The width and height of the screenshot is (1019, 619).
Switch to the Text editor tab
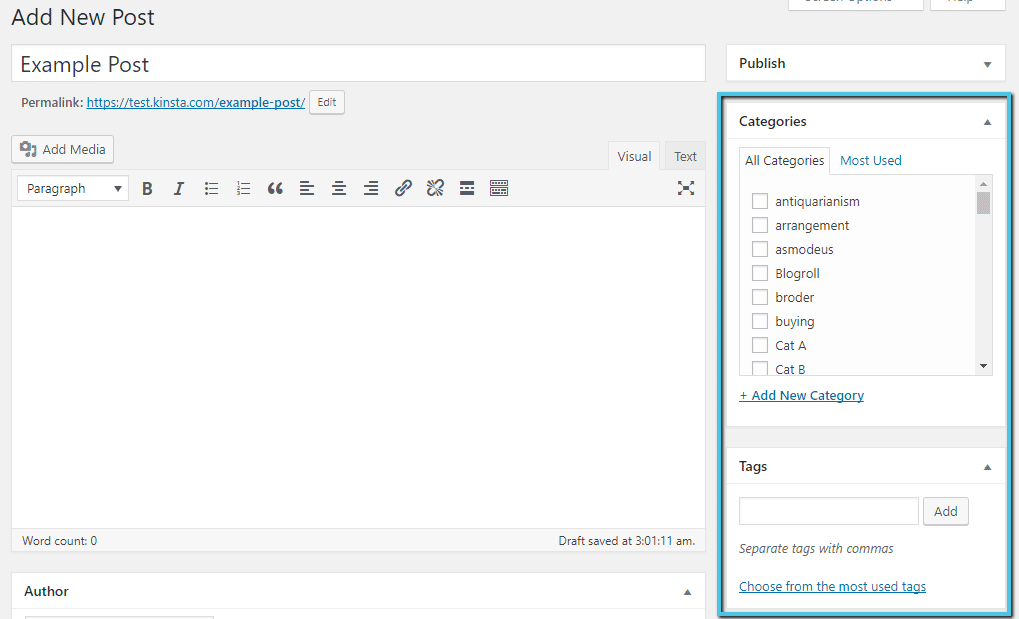(684, 156)
